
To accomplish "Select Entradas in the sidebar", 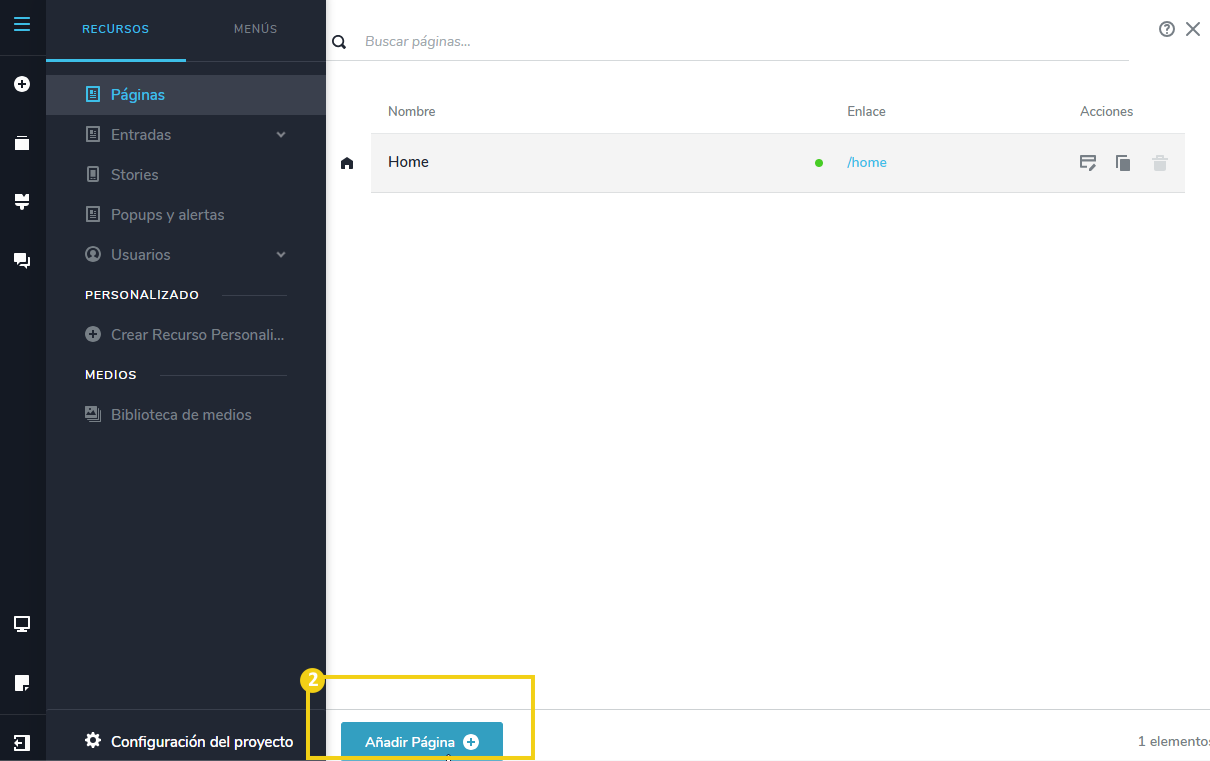I will coord(186,135).
